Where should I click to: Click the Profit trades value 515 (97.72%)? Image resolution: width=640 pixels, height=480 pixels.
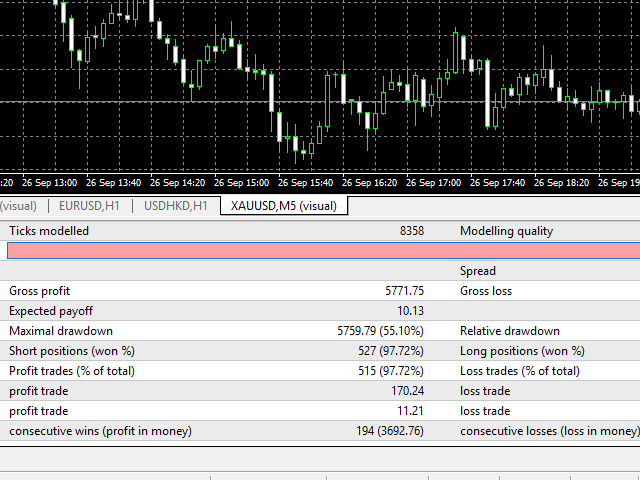coord(391,371)
